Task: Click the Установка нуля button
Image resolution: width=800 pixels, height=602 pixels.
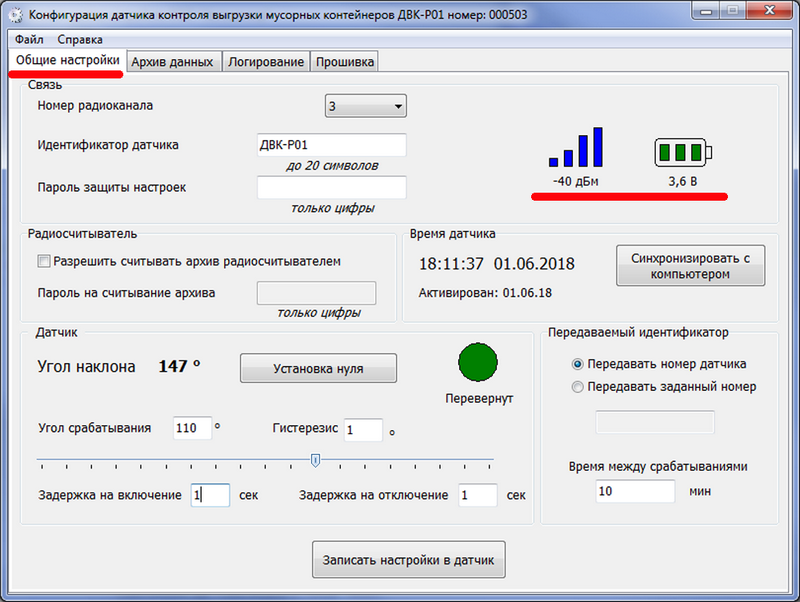Action: tap(318, 368)
